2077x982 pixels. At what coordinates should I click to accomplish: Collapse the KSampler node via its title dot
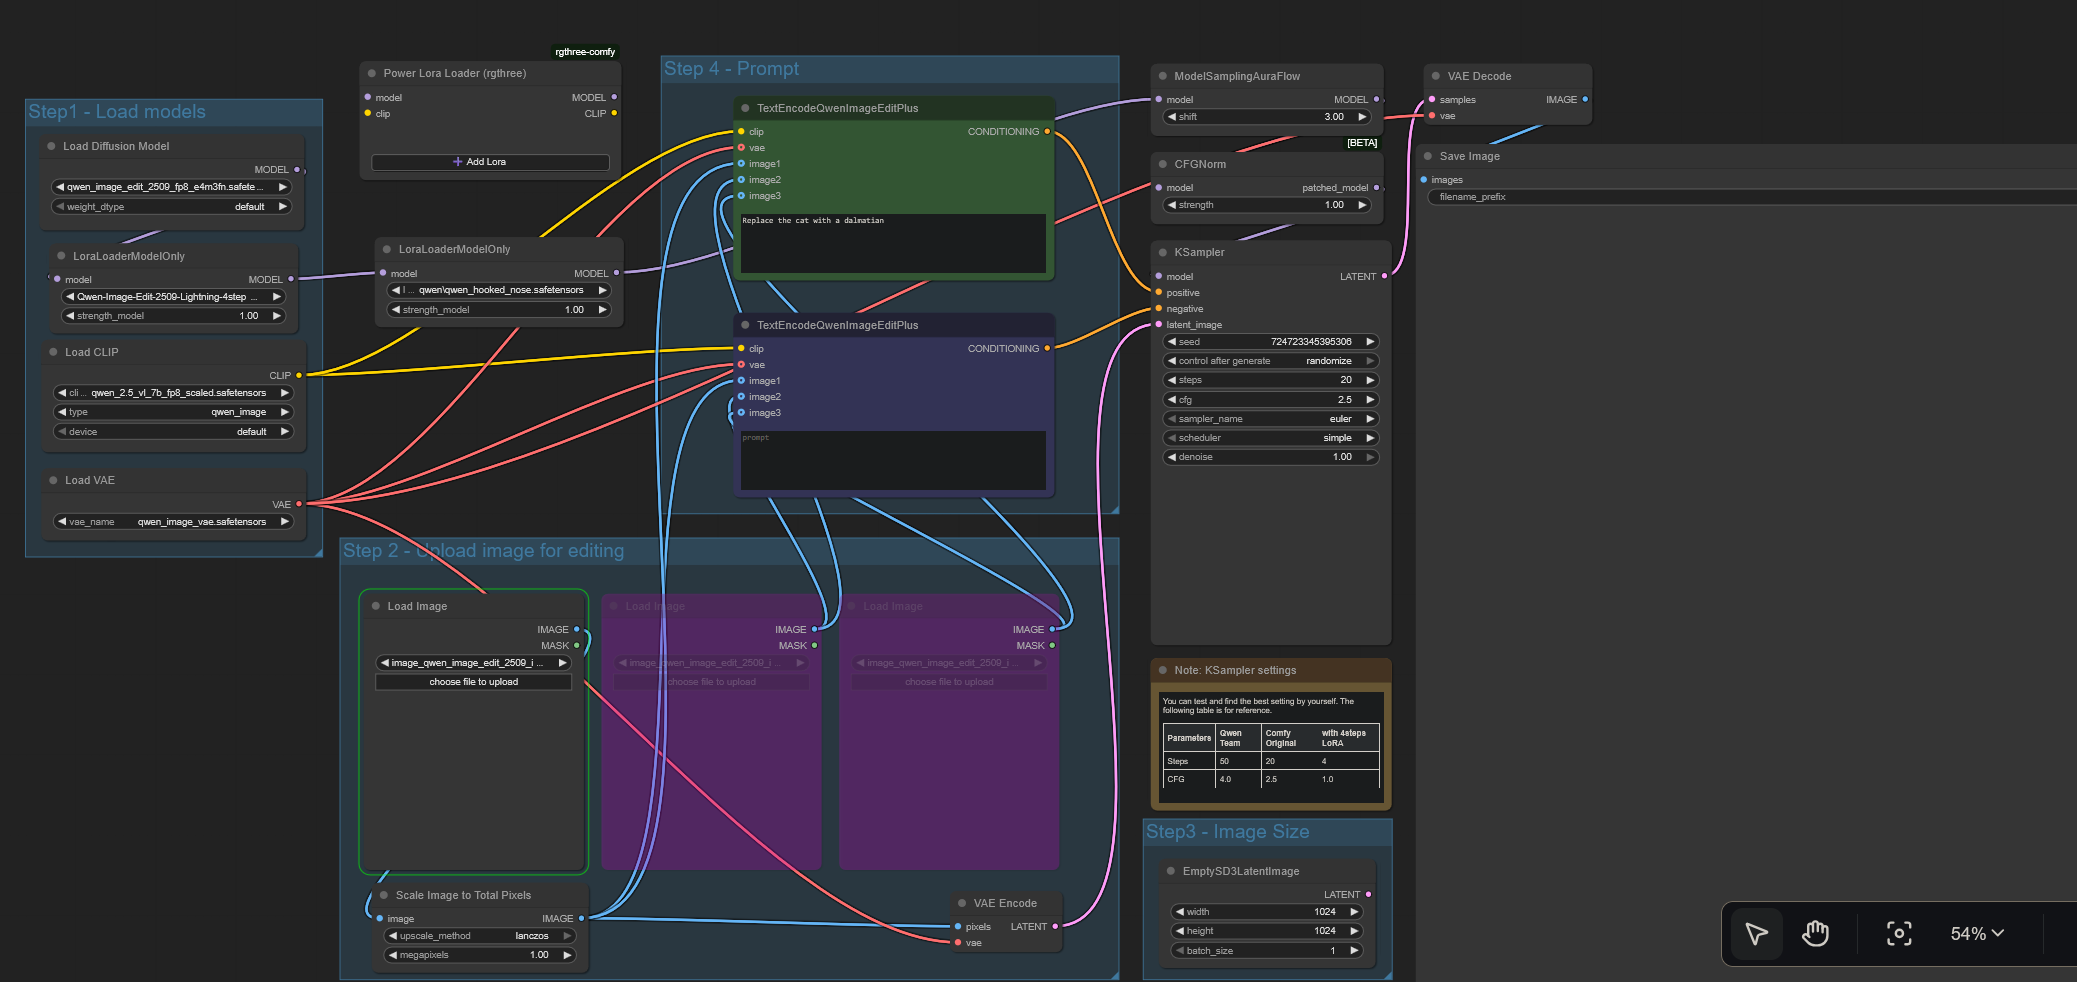pyautogui.click(x=1163, y=253)
